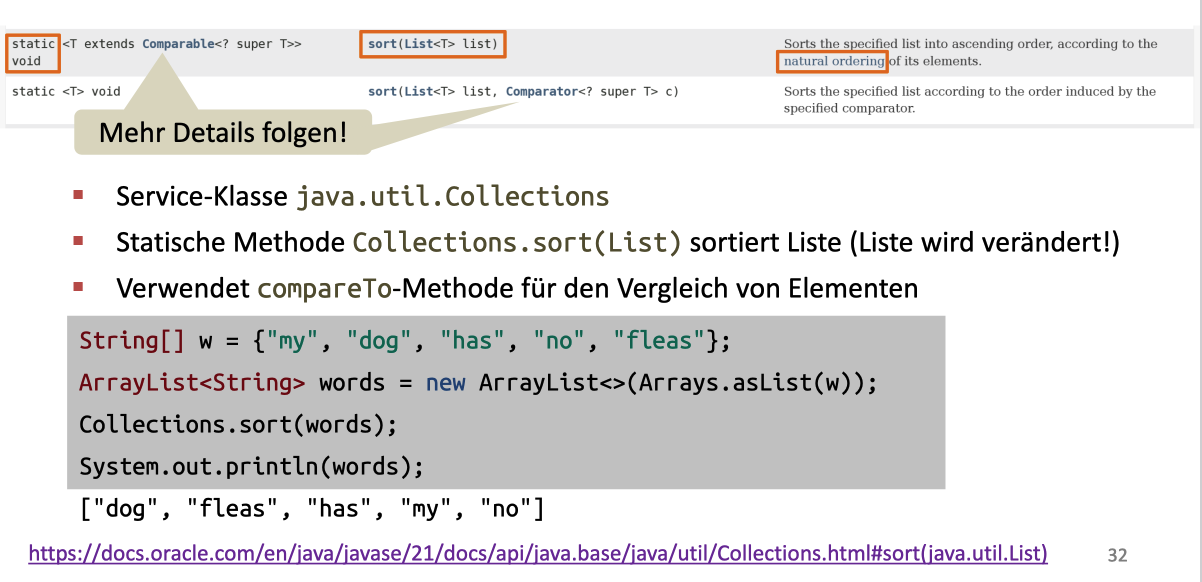The width and height of the screenshot is (1202, 582).
Task: Click the System.out.println(words); line
Action: click(x=252, y=466)
